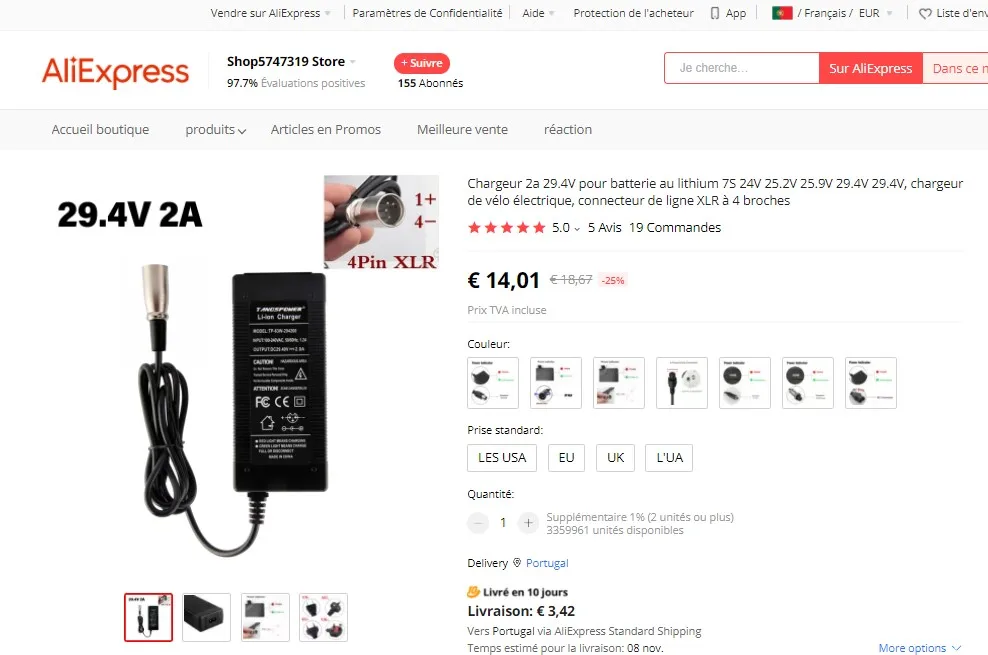Viewport: 988px width, 655px height.
Task: Increase quantity with the plus button
Action: (528, 522)
